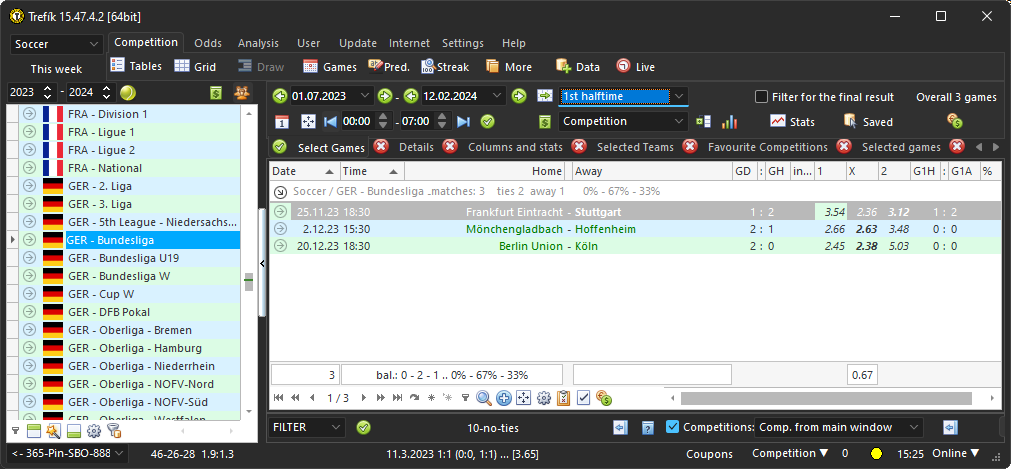Uncheck the Competitions checkbox
Viewport: 1011px width, 469px height.
[673, 427]
